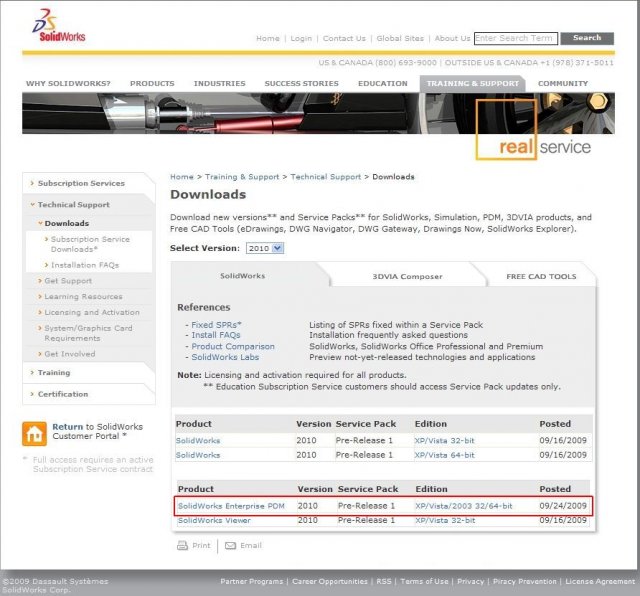The width and height of the screenshot is (640, 596).
Task: Click the Home link in top navigation
Action: click(x=268, y=38)
